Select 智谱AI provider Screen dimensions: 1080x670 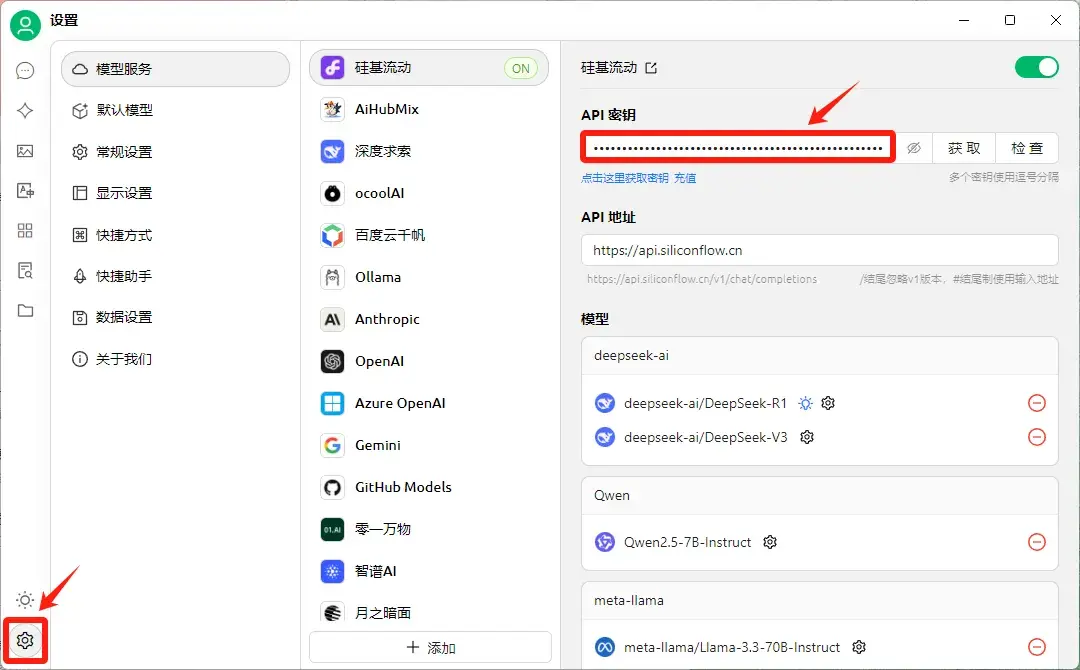pos(428,571)
